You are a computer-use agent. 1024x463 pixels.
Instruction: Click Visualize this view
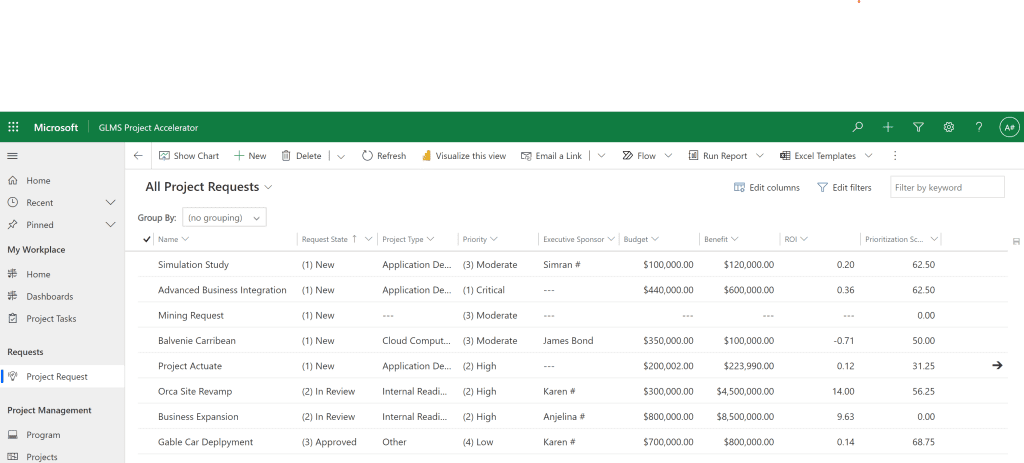[x=464, y=156]
